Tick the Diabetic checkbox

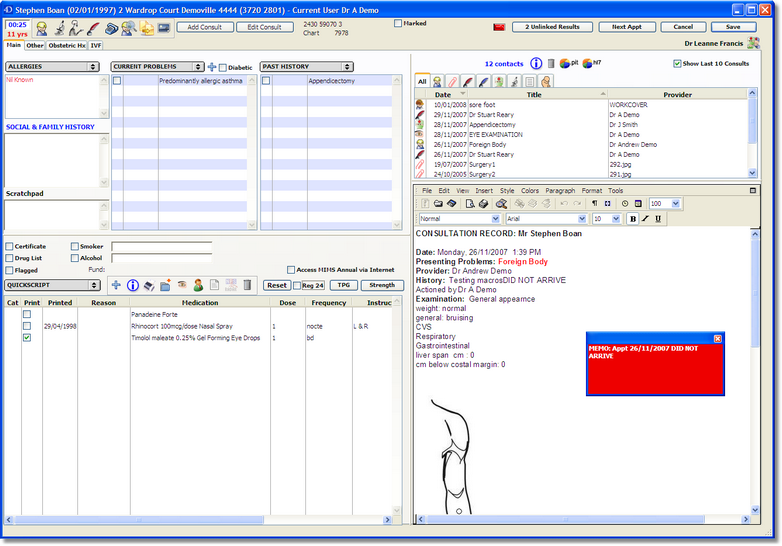223,67
